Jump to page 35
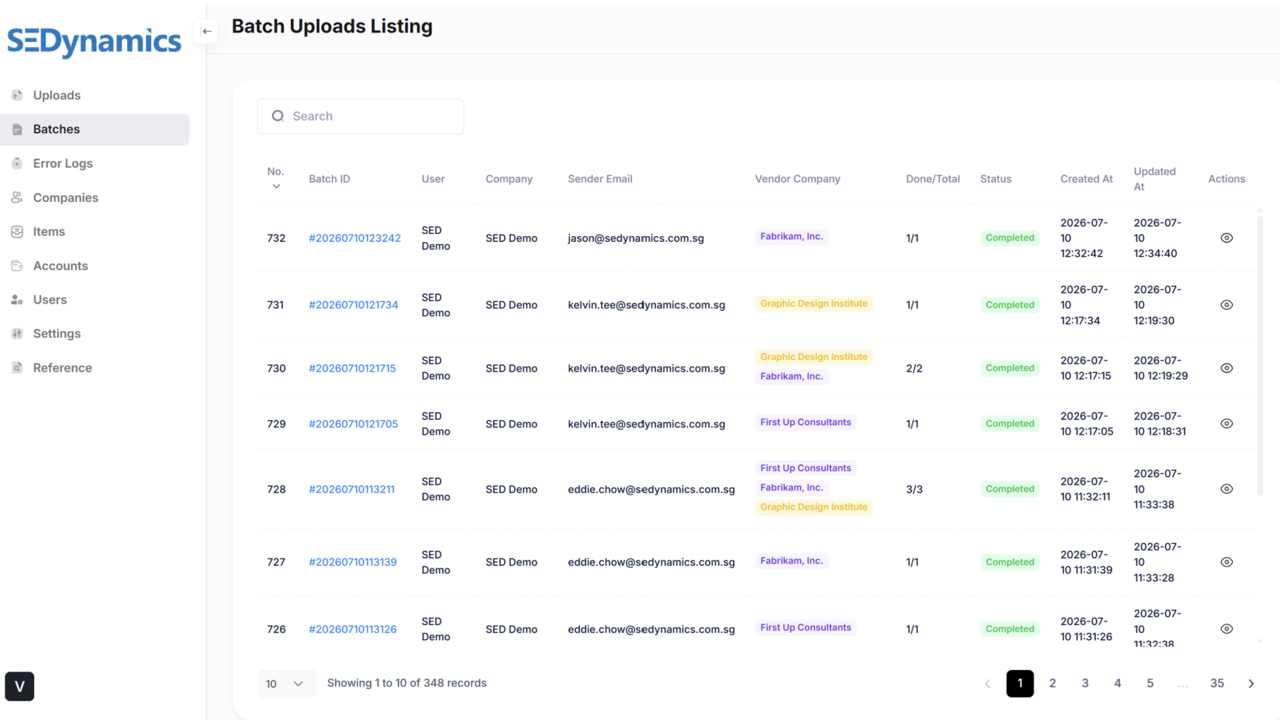Screen dimensions: 1280x720 1217,683
